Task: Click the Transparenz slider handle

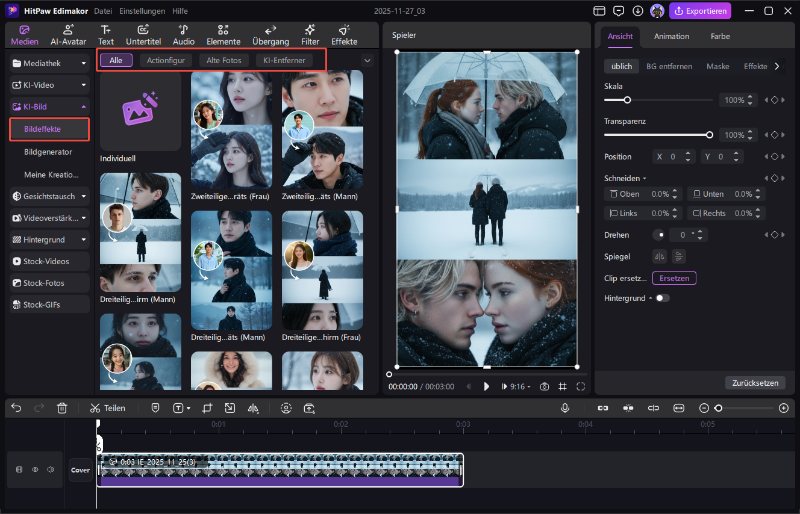Action: [709, 134]
